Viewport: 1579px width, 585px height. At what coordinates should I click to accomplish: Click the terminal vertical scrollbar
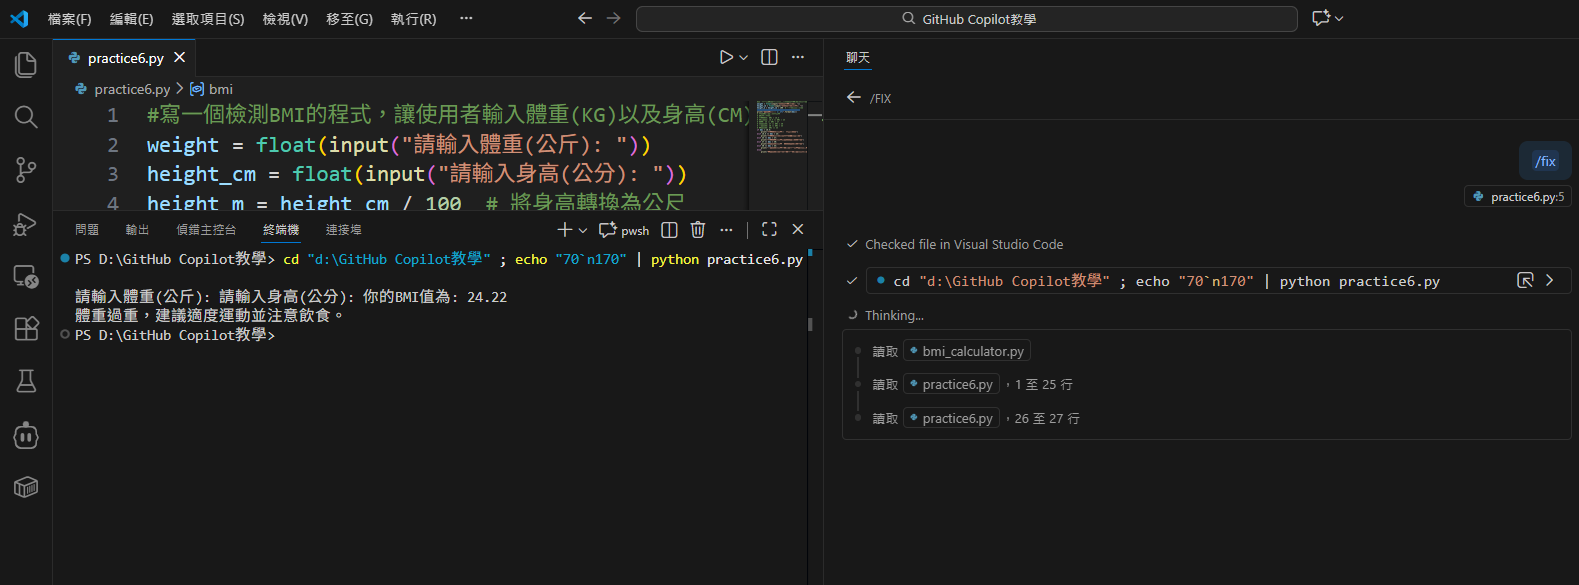tap(810, 324)
